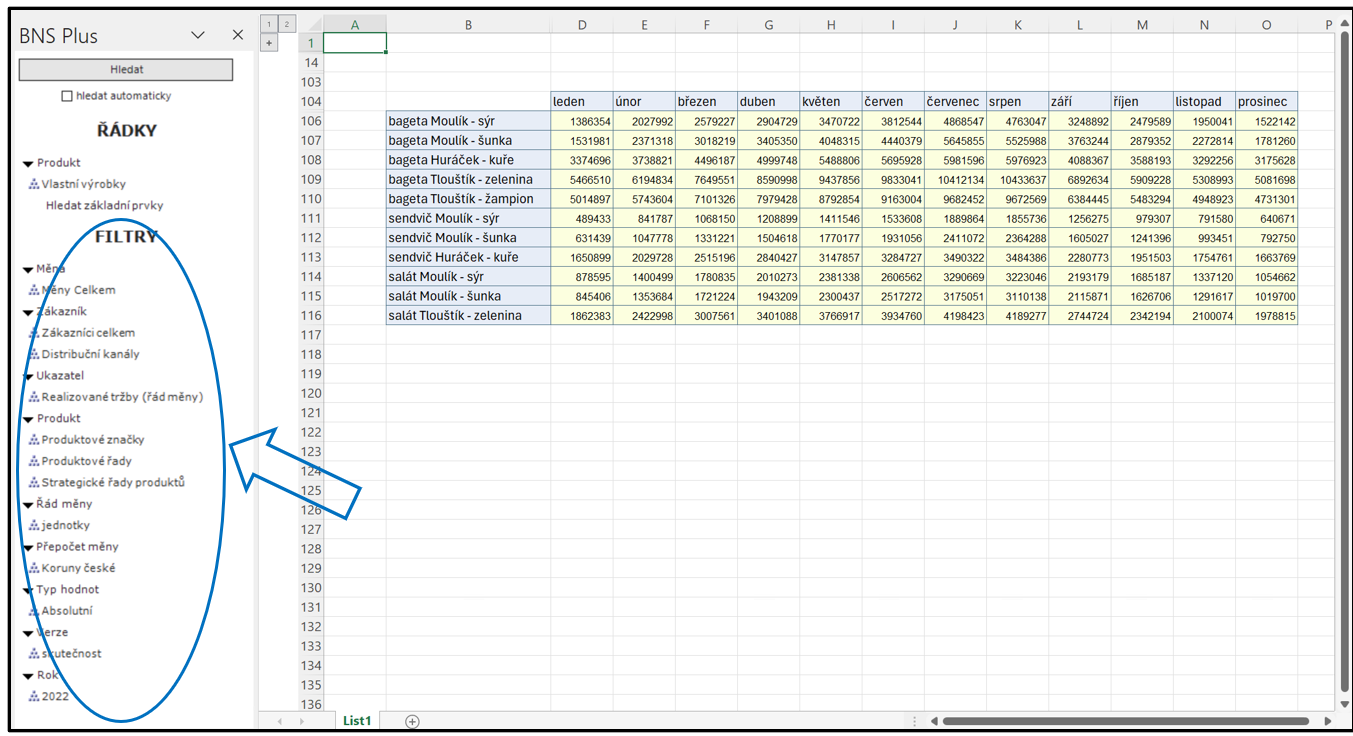Screen dimensions: 1353x736
Task: Click the select-all corner of the grid
Action: click(311, 25)
